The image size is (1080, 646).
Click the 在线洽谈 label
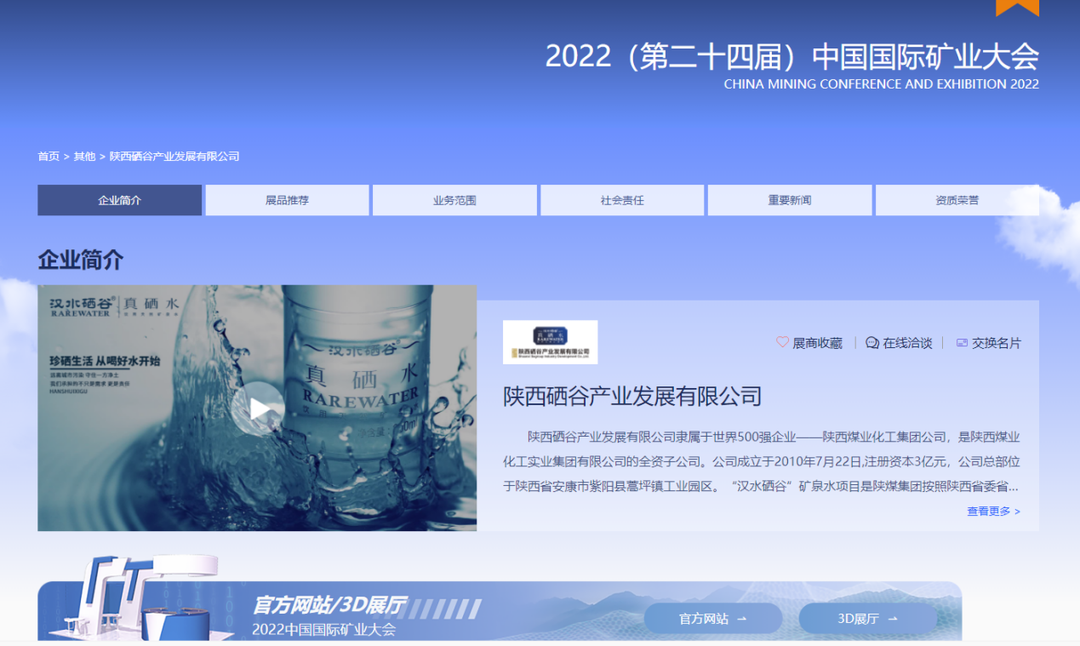pos(907,343)
